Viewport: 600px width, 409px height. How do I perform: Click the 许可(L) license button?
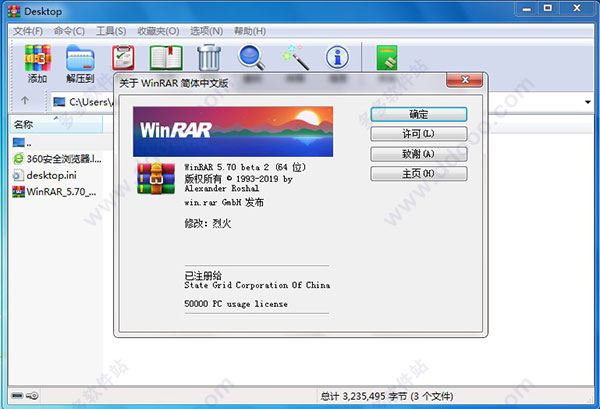tap(419, 134)
